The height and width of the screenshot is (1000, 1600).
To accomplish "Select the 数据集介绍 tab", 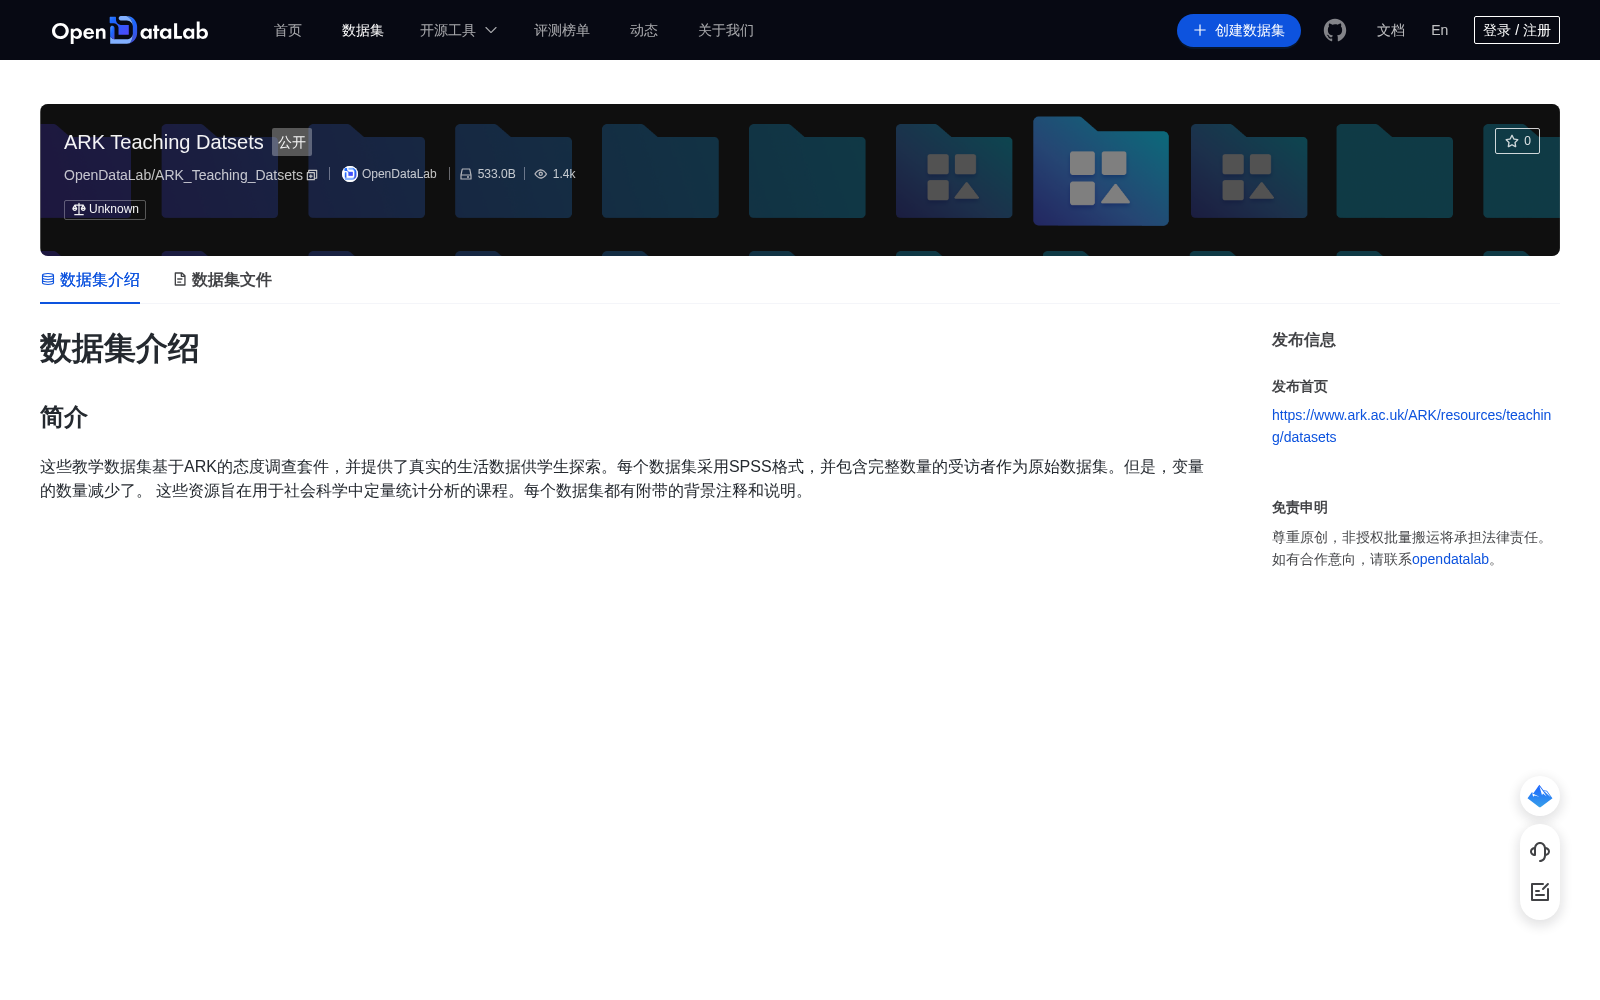I will [x=90, y=280].
